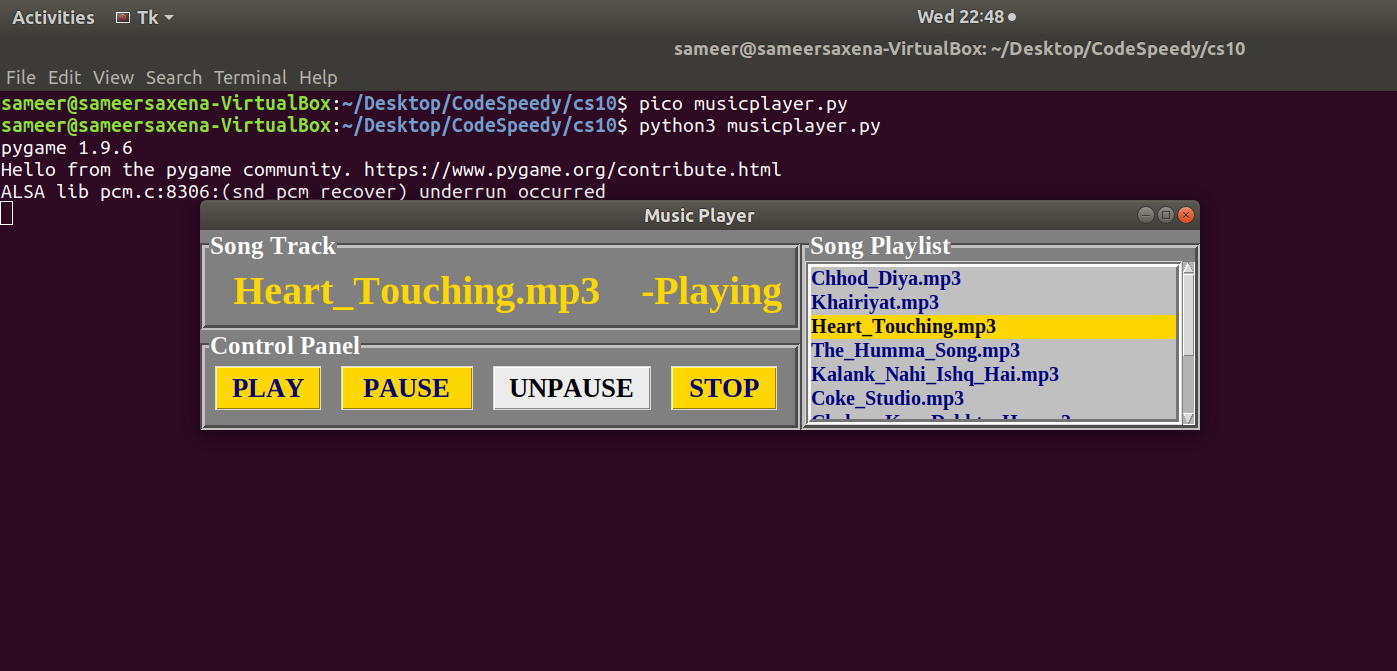
Task: Stop playback with the STOP button
Action: pos(724,388)
